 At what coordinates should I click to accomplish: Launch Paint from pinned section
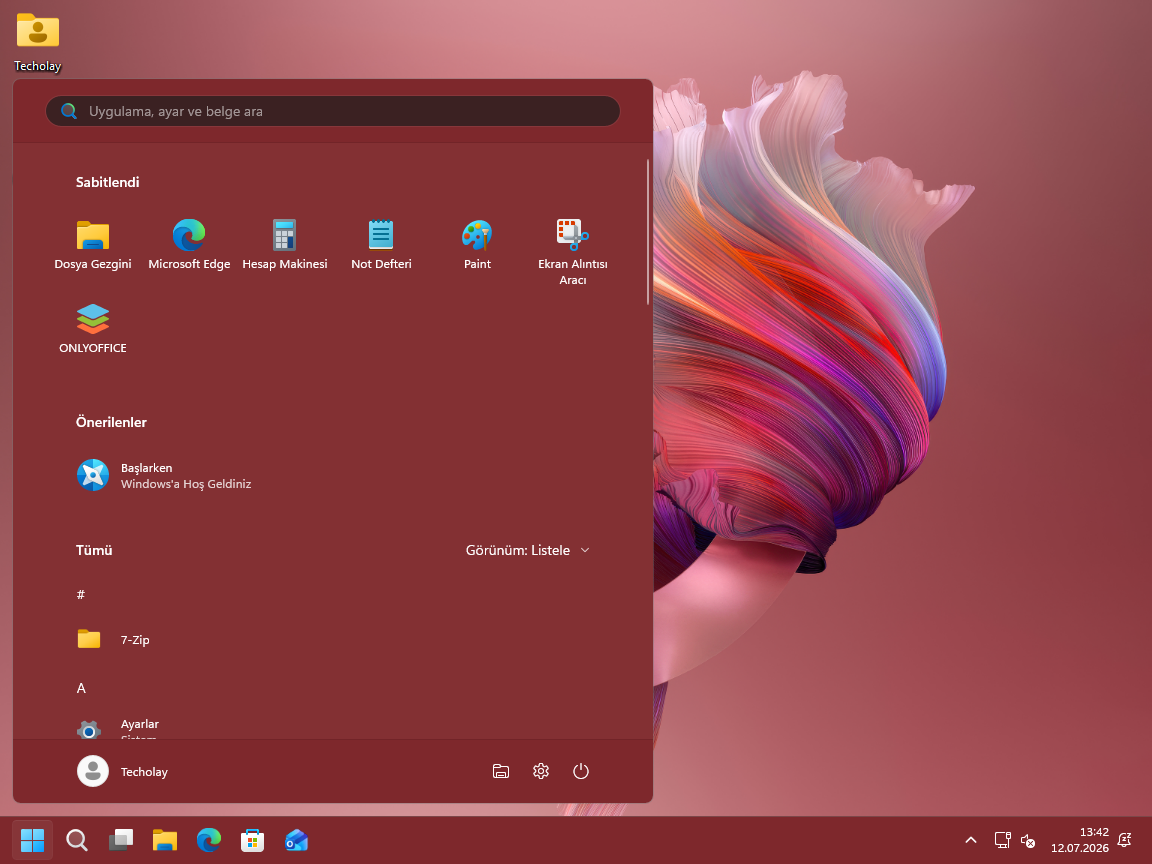pyautogui.click(x=477, y=245)
